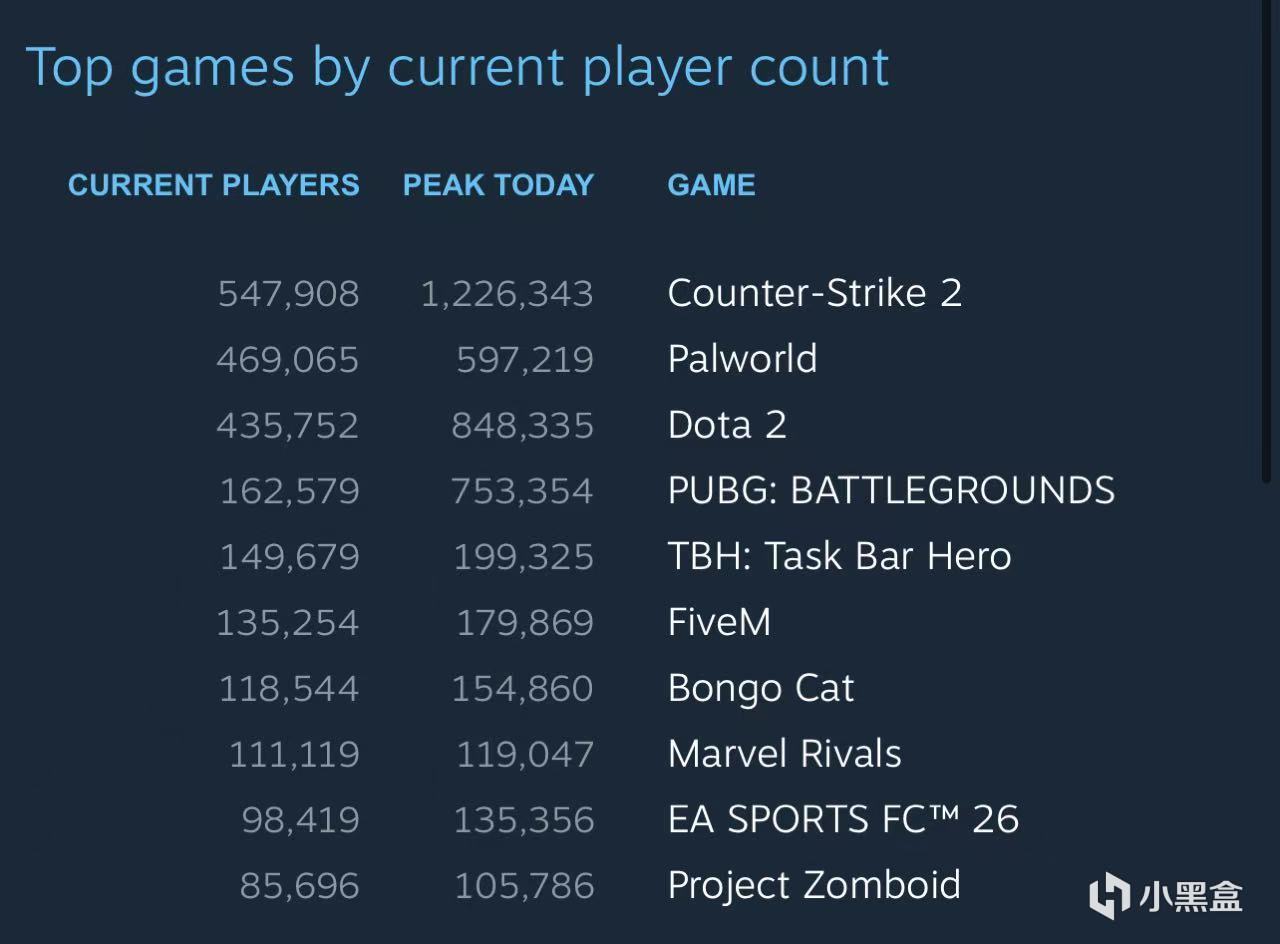Open the Palworld game entry
The image size is (1280, 944).
[742, 359]
